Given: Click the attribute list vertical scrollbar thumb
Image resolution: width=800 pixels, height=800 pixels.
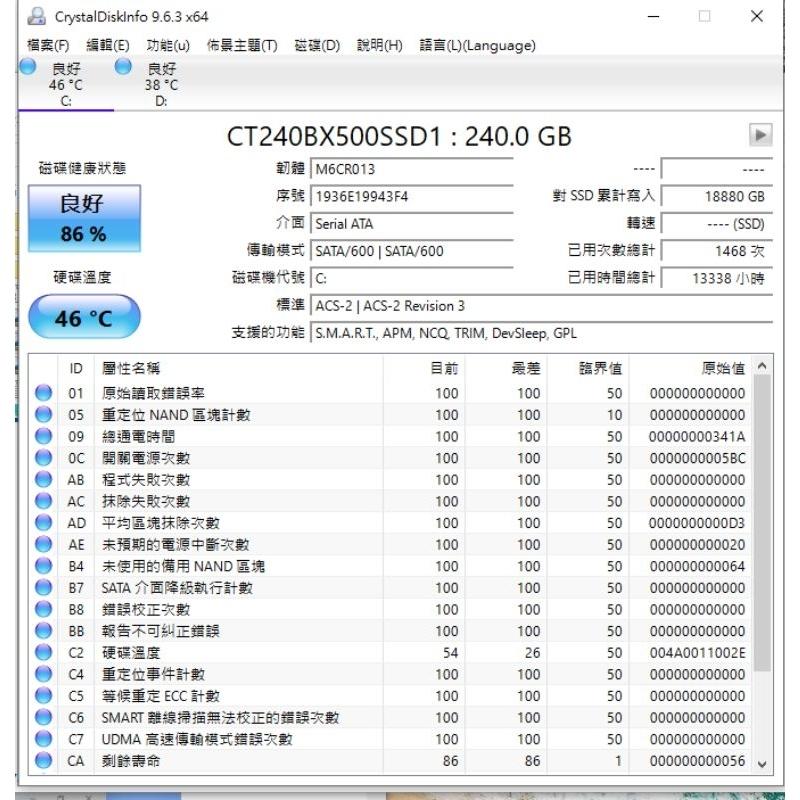Looking at the screenshot, I should pos(762,523).
